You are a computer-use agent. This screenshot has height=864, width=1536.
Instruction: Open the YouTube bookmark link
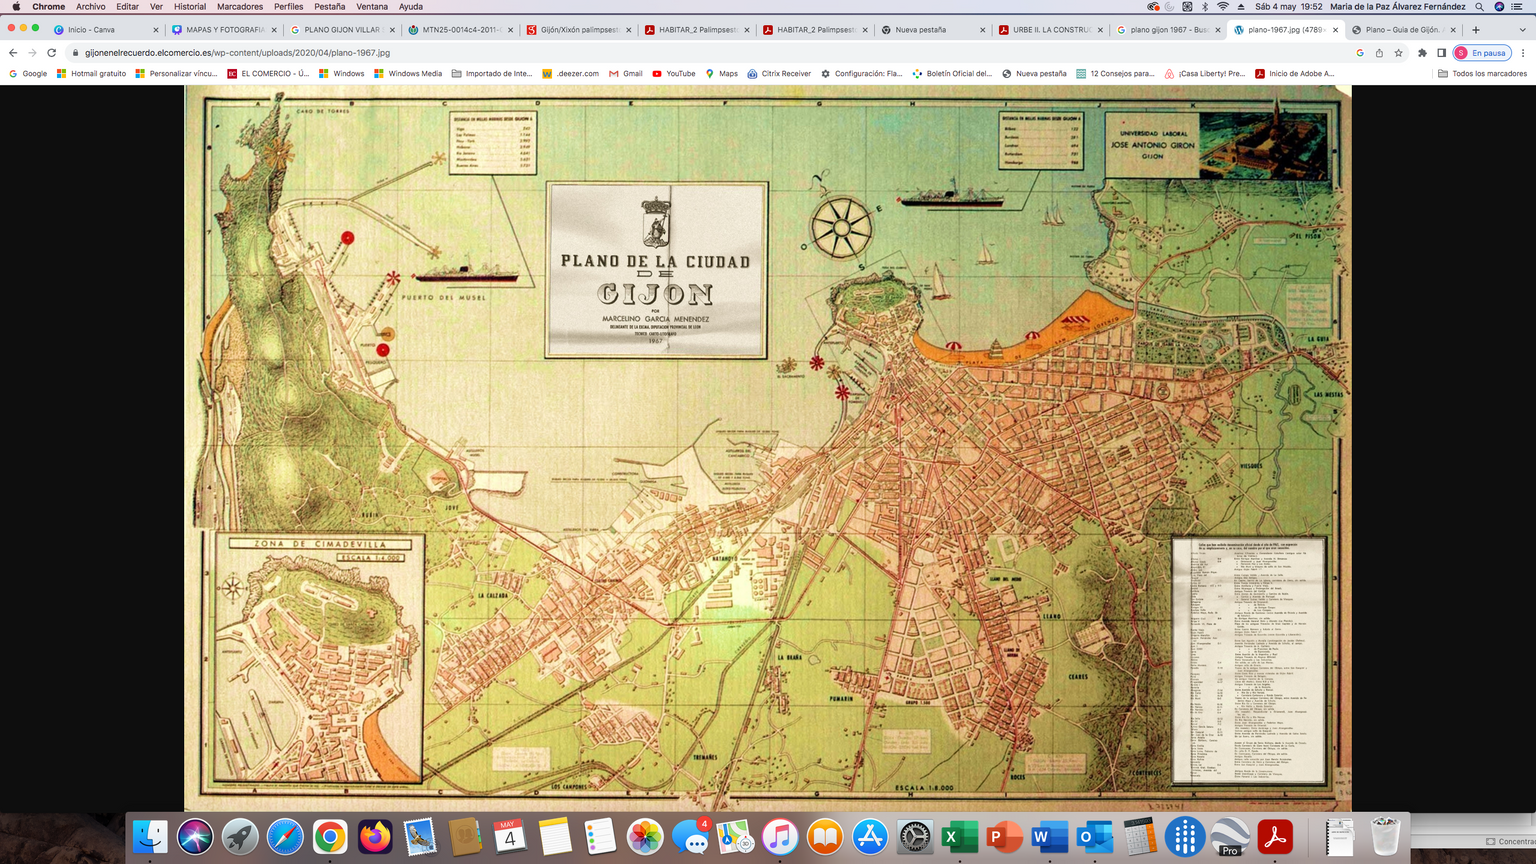(x=673, y=74)
